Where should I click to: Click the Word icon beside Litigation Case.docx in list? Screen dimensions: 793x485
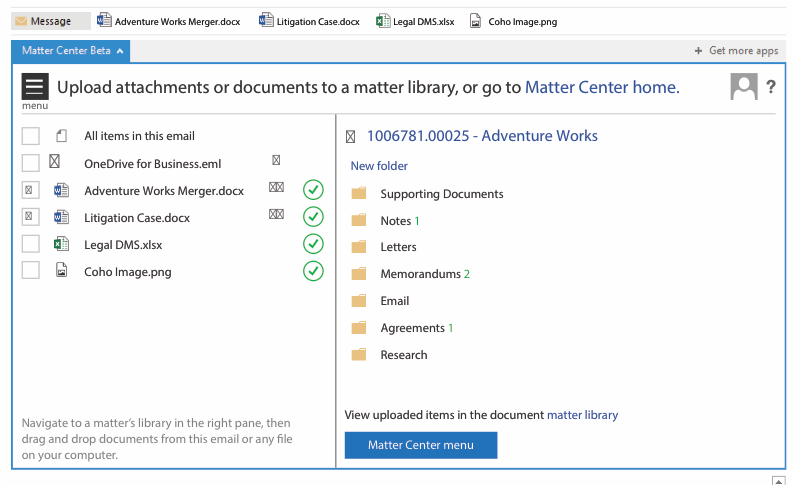pos(61,217)
